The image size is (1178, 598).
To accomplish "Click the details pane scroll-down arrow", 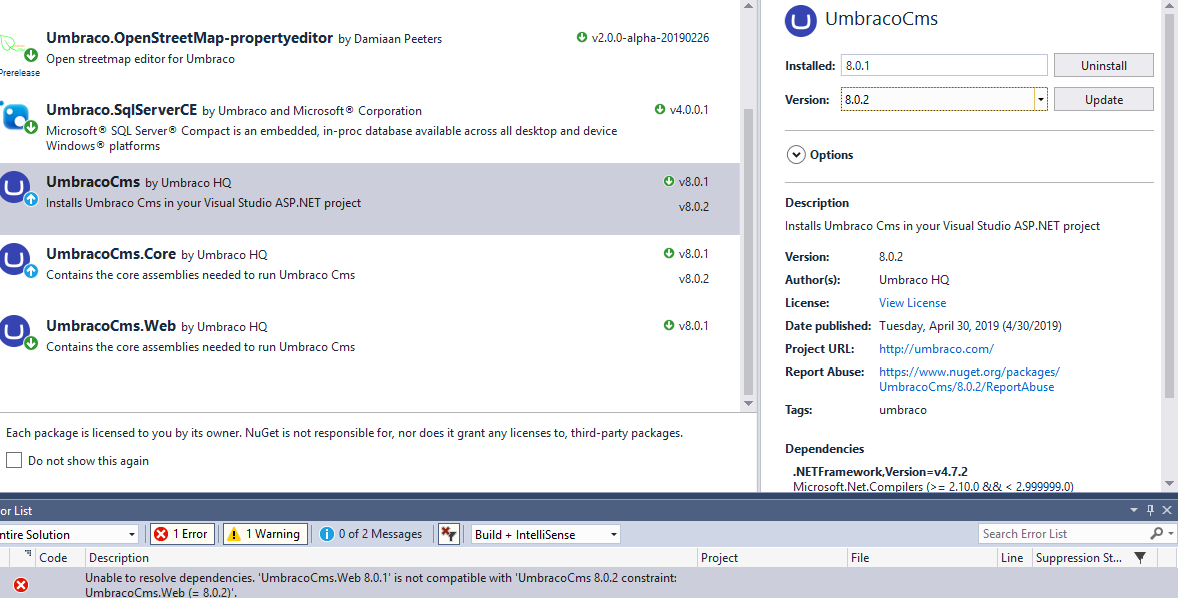I will pos(1169,483).
